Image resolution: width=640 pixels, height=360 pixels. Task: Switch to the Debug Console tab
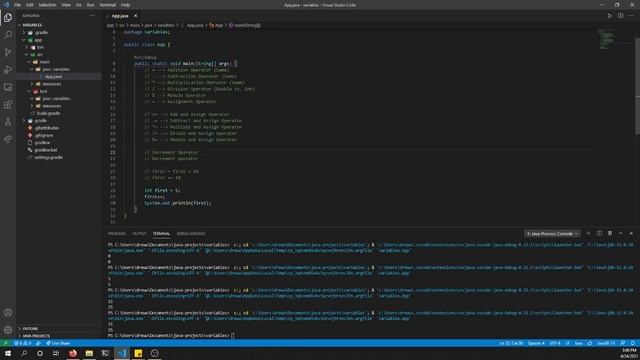191,233
